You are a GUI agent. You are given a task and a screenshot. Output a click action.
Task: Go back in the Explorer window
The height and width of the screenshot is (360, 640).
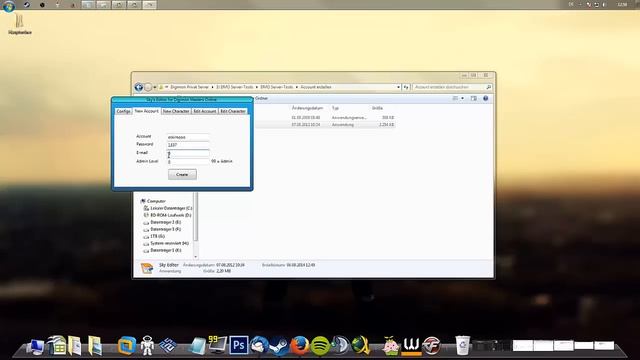139,87
